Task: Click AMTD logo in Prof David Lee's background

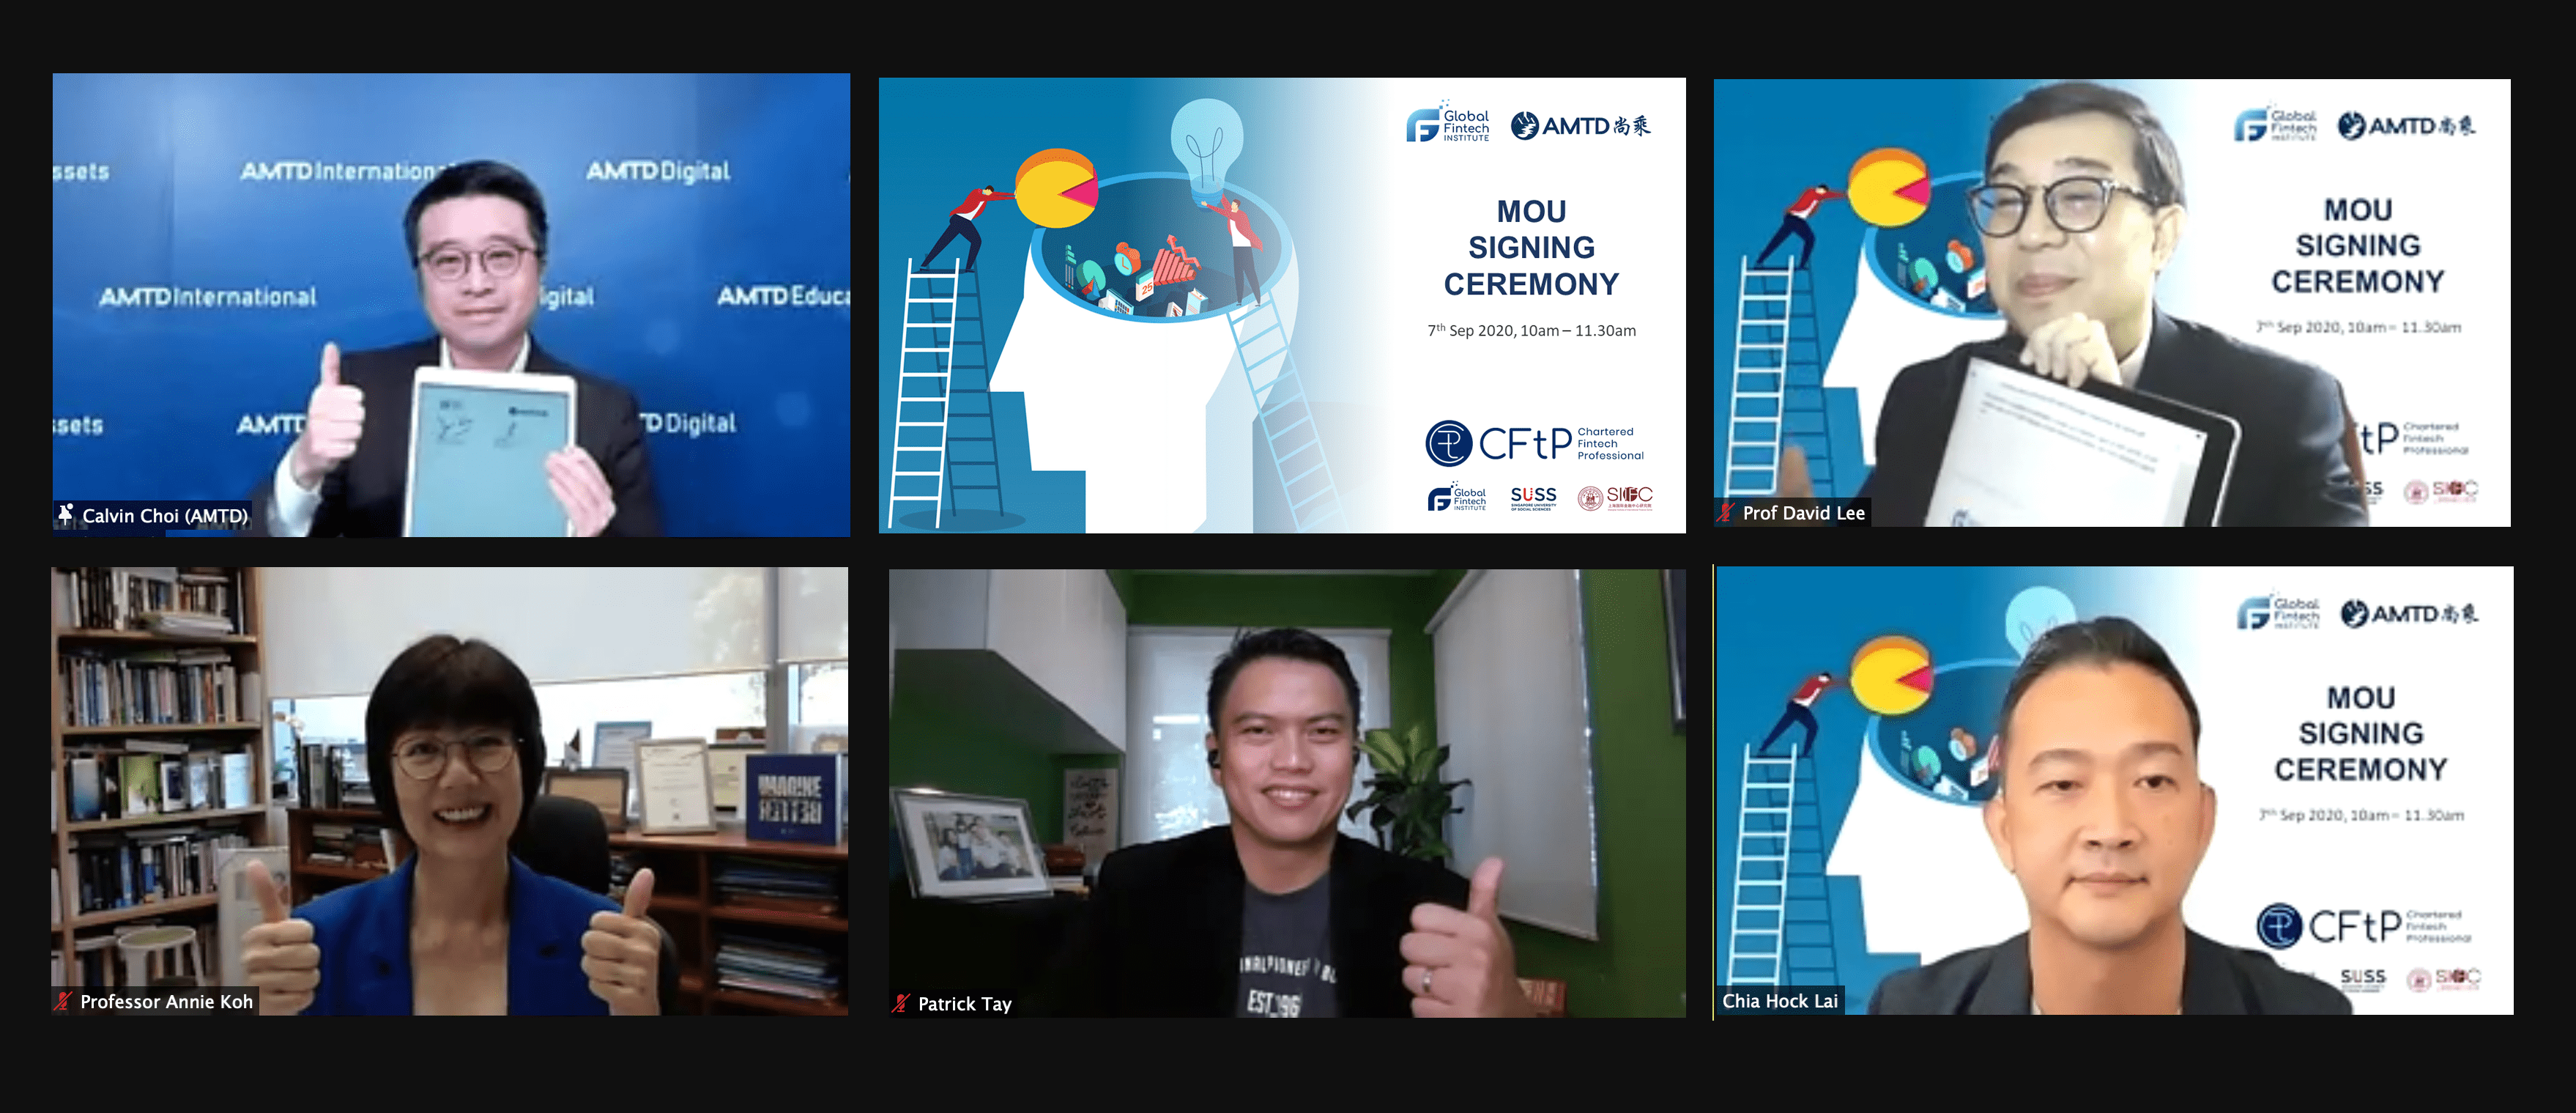Action: (2406, 126)
